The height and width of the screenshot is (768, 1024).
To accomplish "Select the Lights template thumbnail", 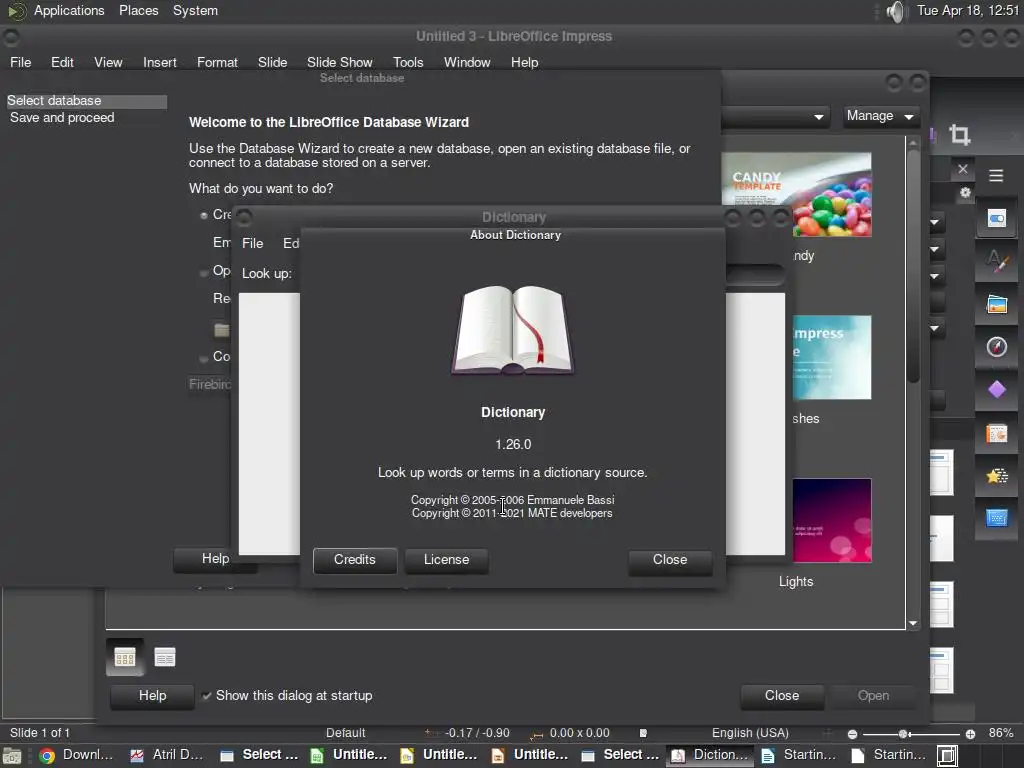I will pyautogui.click(x=831, y=520).
